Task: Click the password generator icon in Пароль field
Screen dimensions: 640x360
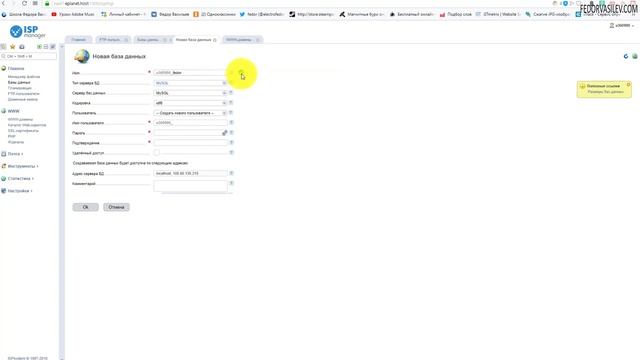Action: [224, 133]
